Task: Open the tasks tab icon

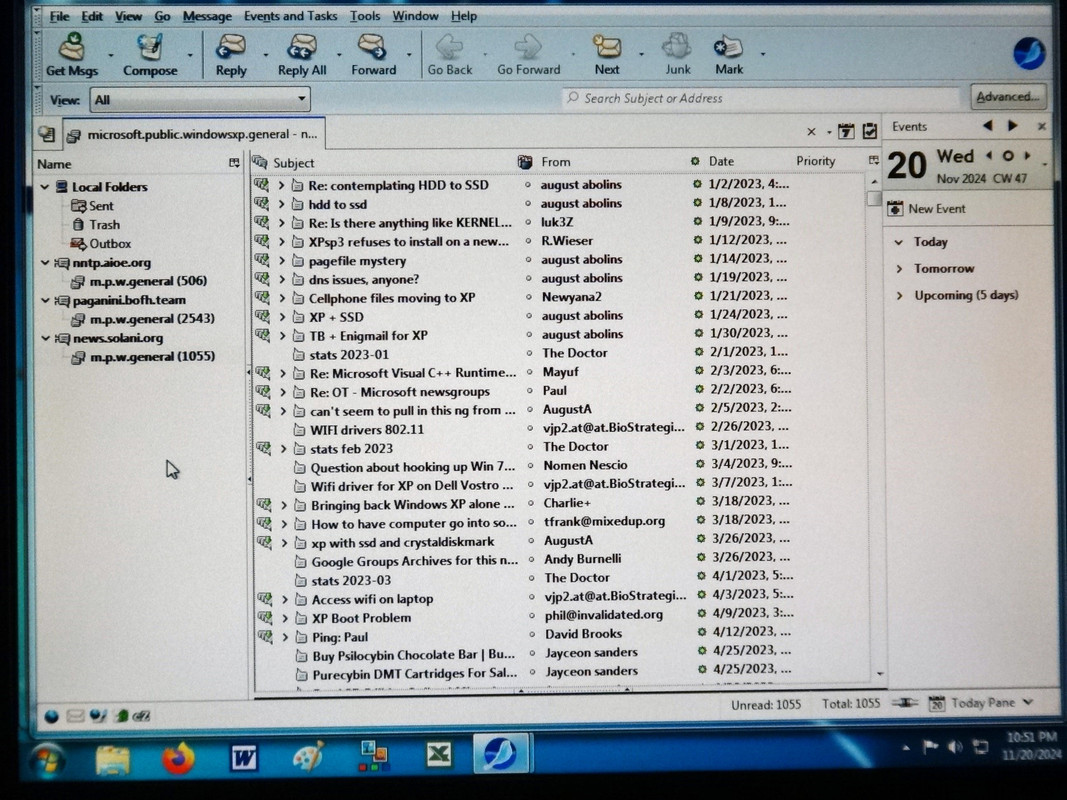Action: (870, 131)
